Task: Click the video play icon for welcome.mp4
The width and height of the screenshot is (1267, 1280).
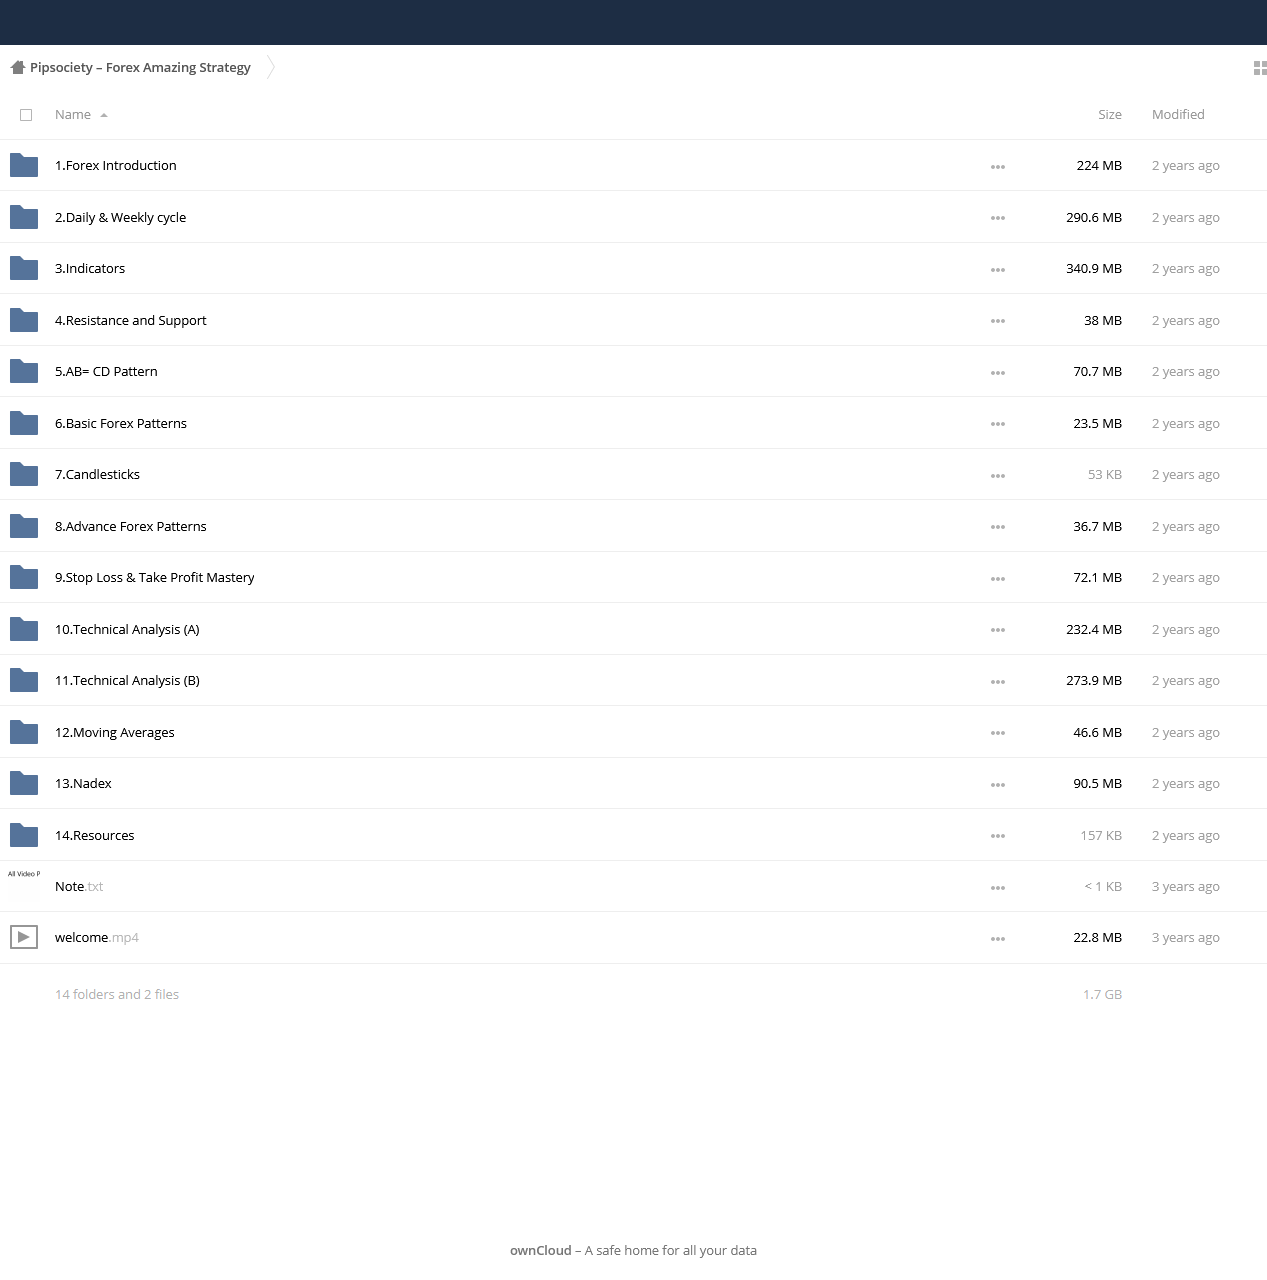Action: click(x=24, y=937)
